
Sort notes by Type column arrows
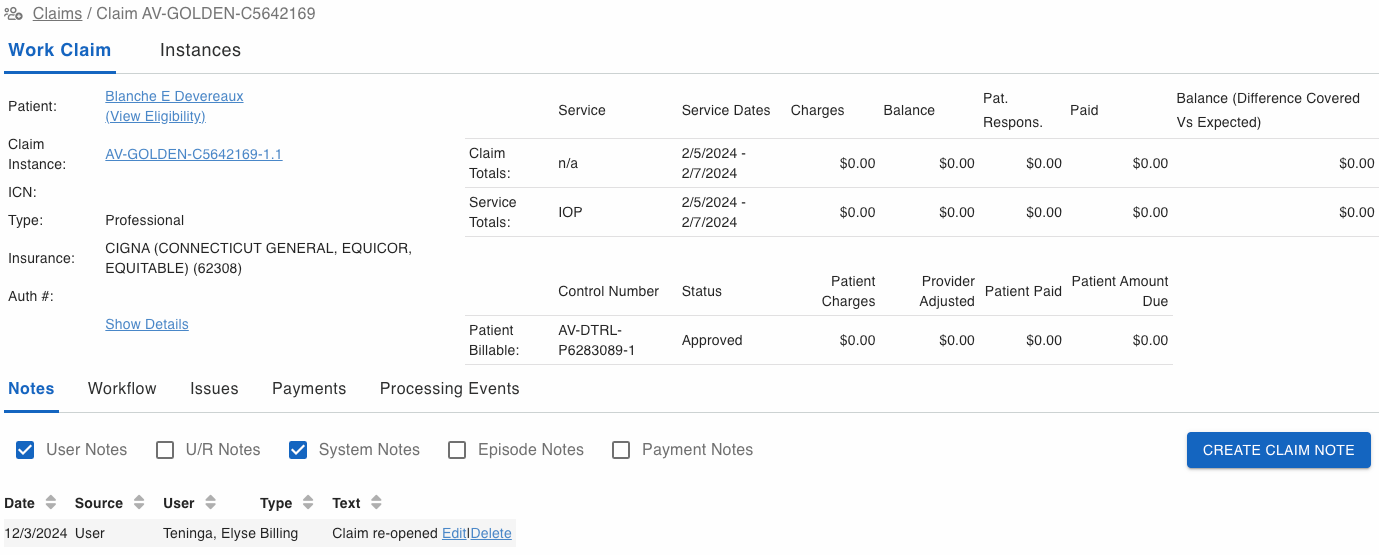tap(308, 503)
